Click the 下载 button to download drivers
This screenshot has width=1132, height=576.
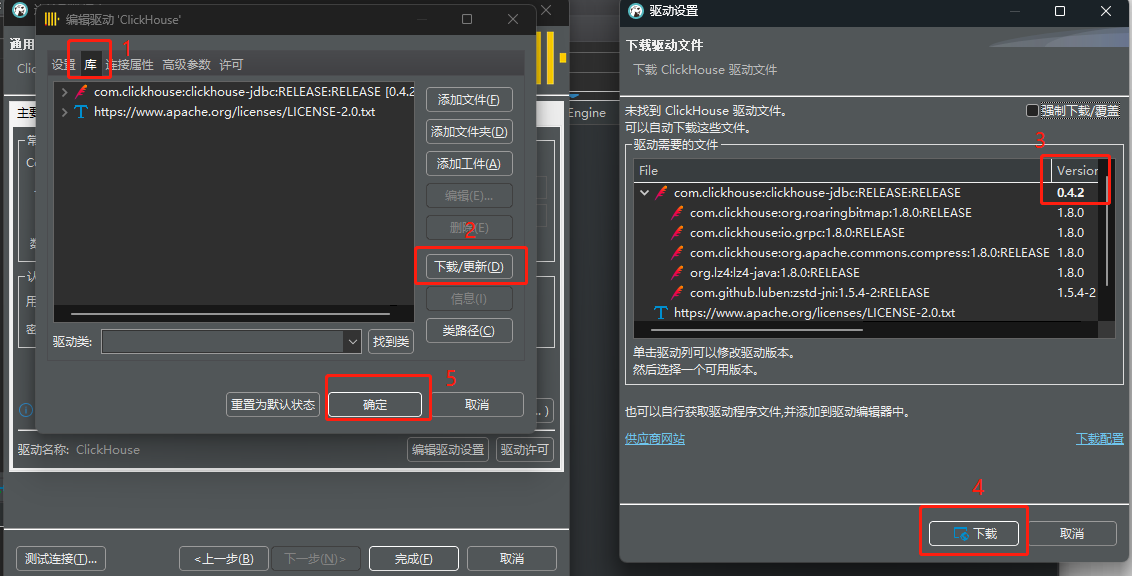click(x=974, y=533)
